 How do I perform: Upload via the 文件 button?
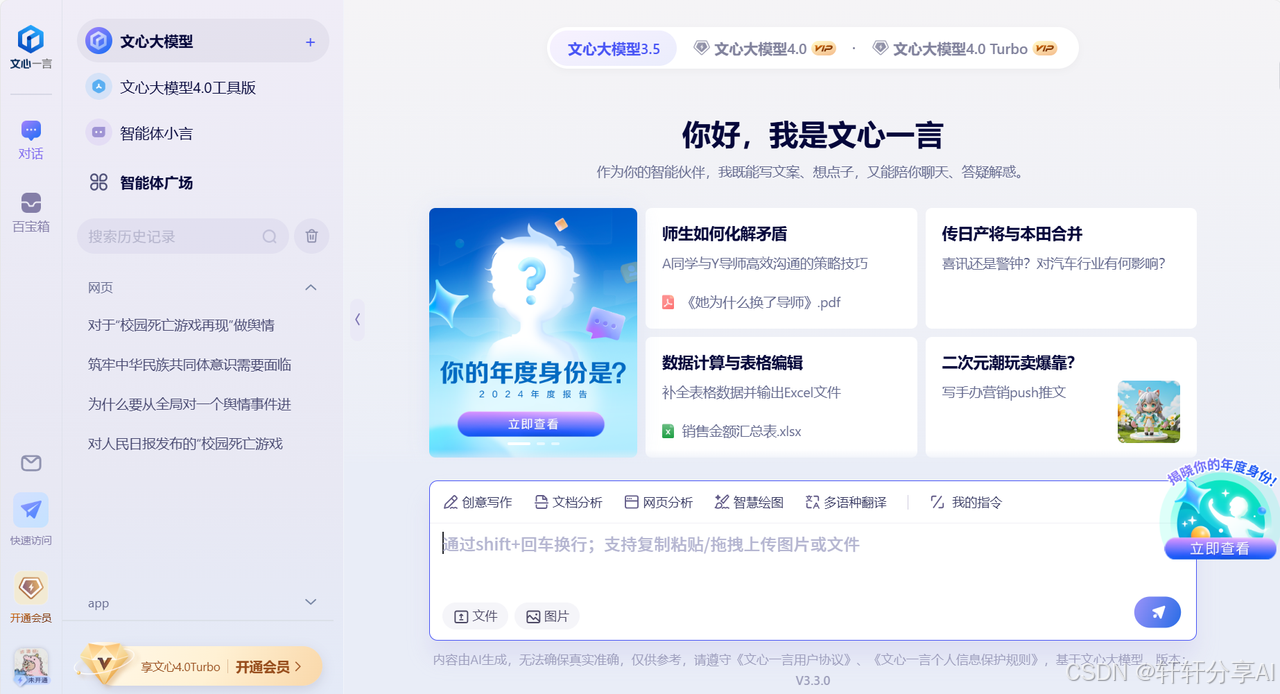tap(475, 616)
